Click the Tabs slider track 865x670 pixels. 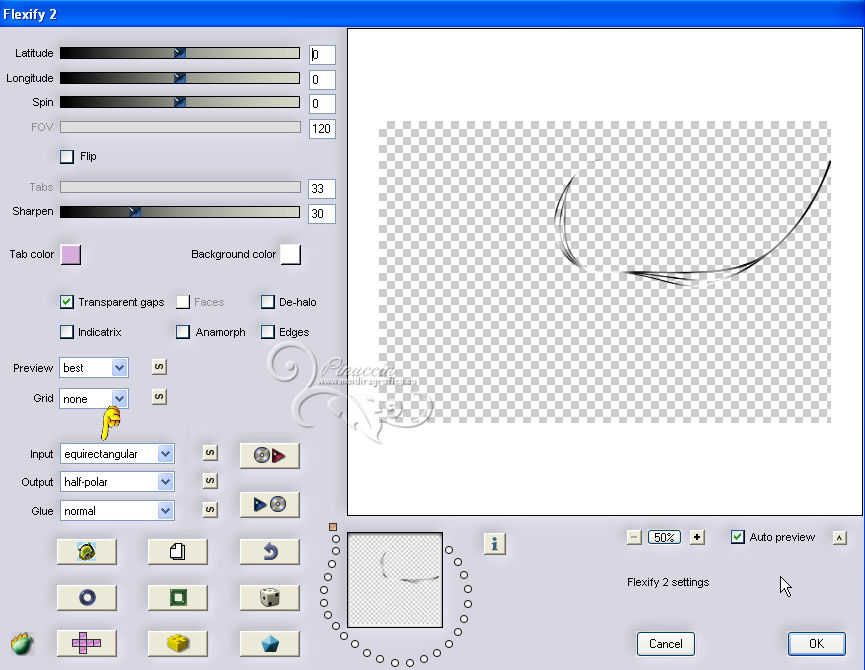coord(180,187)
